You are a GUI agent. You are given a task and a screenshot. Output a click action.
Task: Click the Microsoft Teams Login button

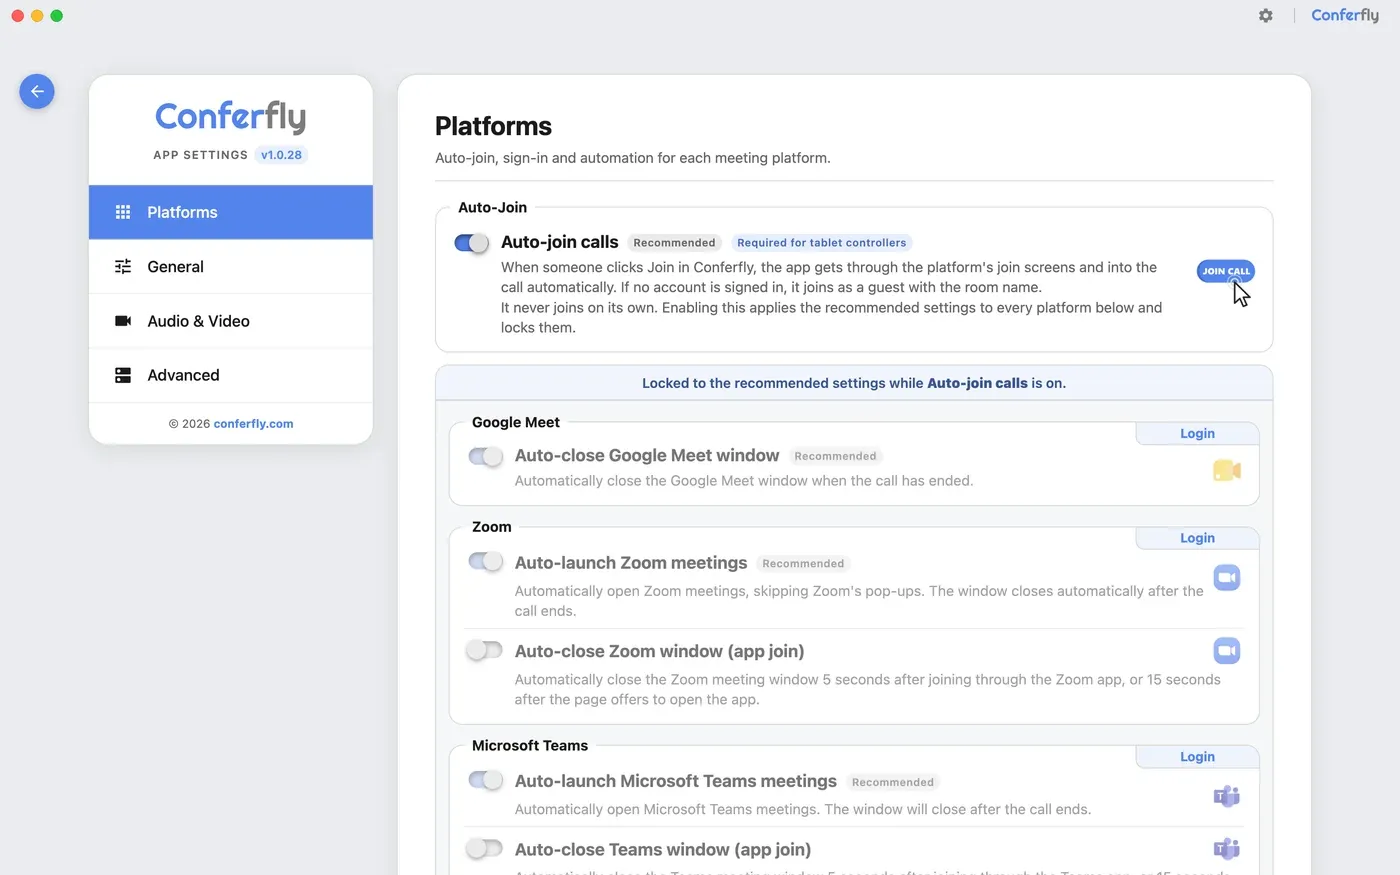point(1197,757)
